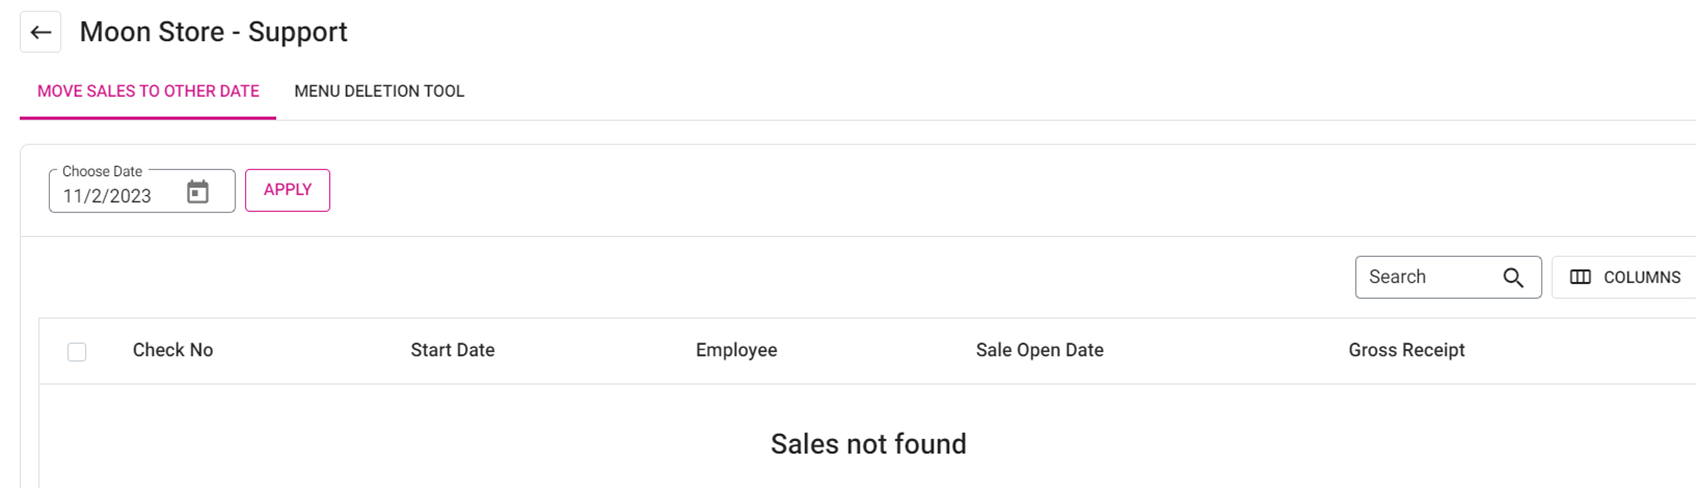Click the COLUMNS button label
Image resolution: width=1696 pixels, height=488 pixels.
pos(1641,278)
